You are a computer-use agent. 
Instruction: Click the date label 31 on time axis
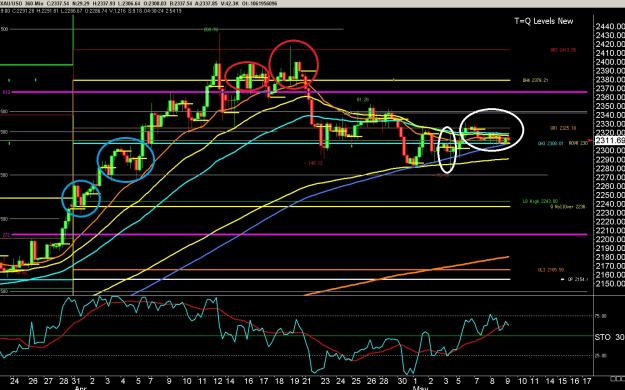click(x=77, y=381)
